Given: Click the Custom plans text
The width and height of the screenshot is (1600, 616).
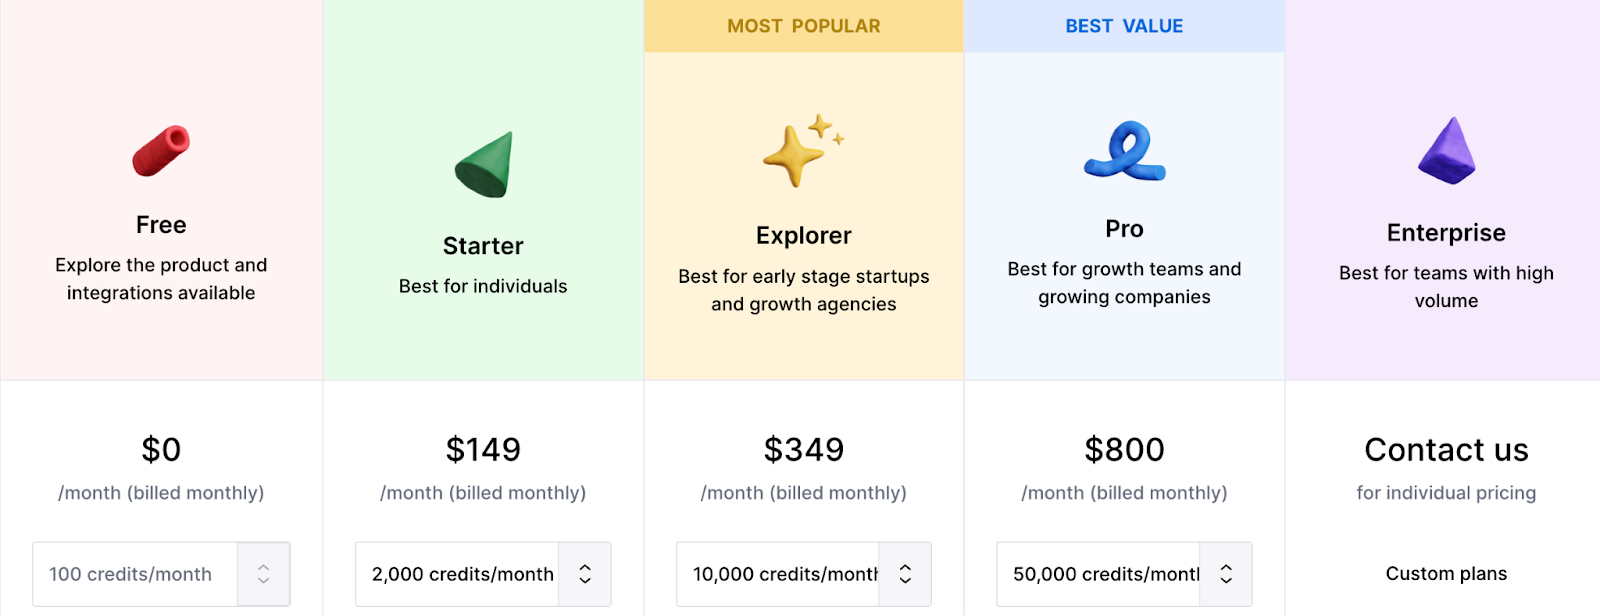Looking at the screenshot, I should [x=1446, y=574].
